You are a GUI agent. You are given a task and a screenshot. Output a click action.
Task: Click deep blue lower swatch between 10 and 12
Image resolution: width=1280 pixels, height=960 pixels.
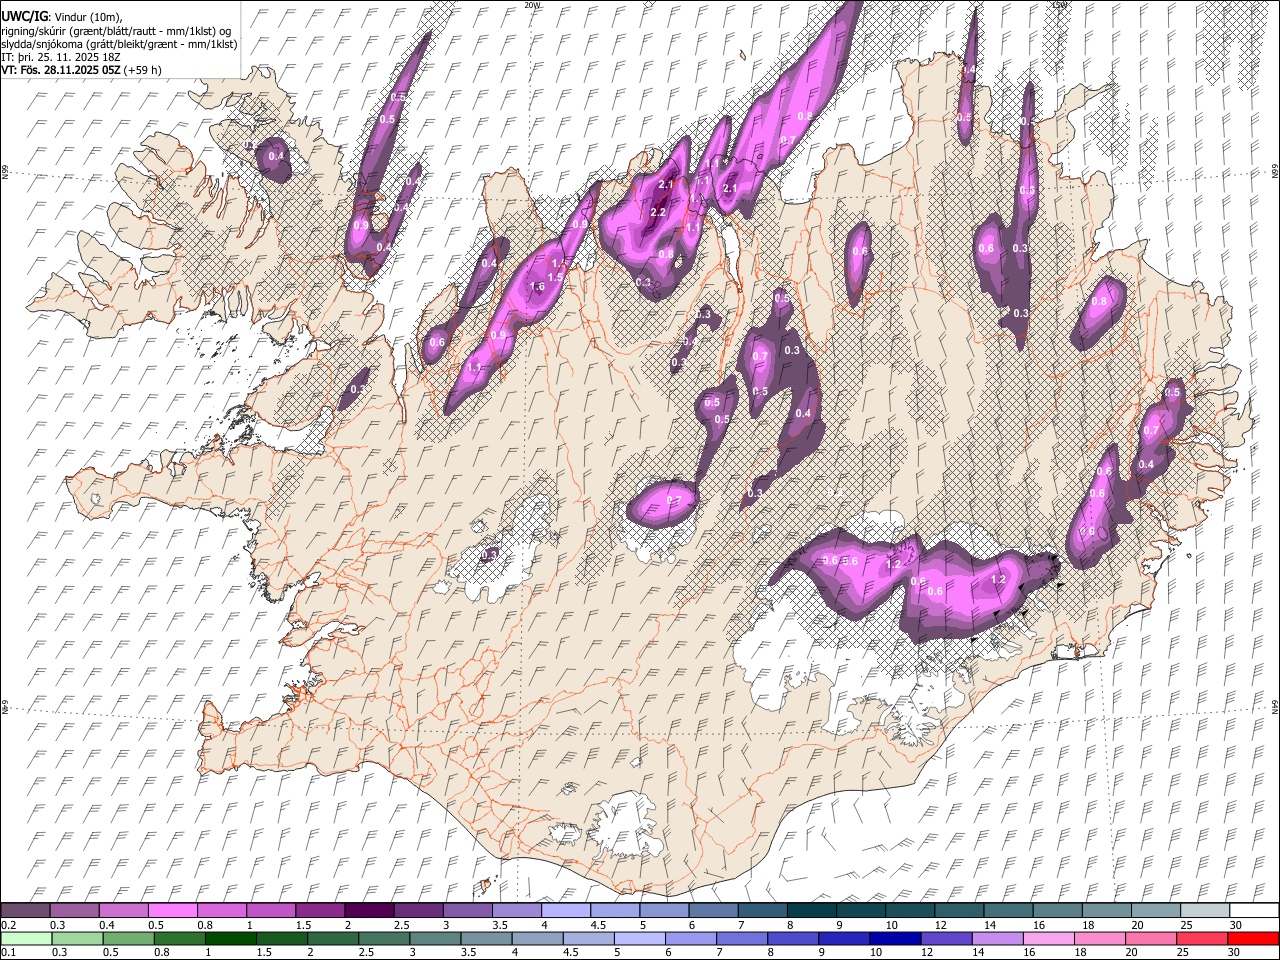[895, 938]
